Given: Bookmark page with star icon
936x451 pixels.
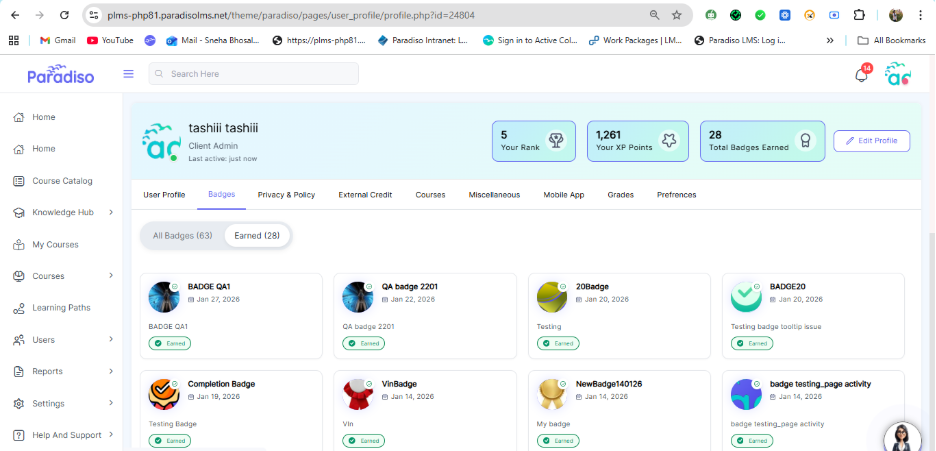Looking at the screenshot, I should click(x=677, y=16).
